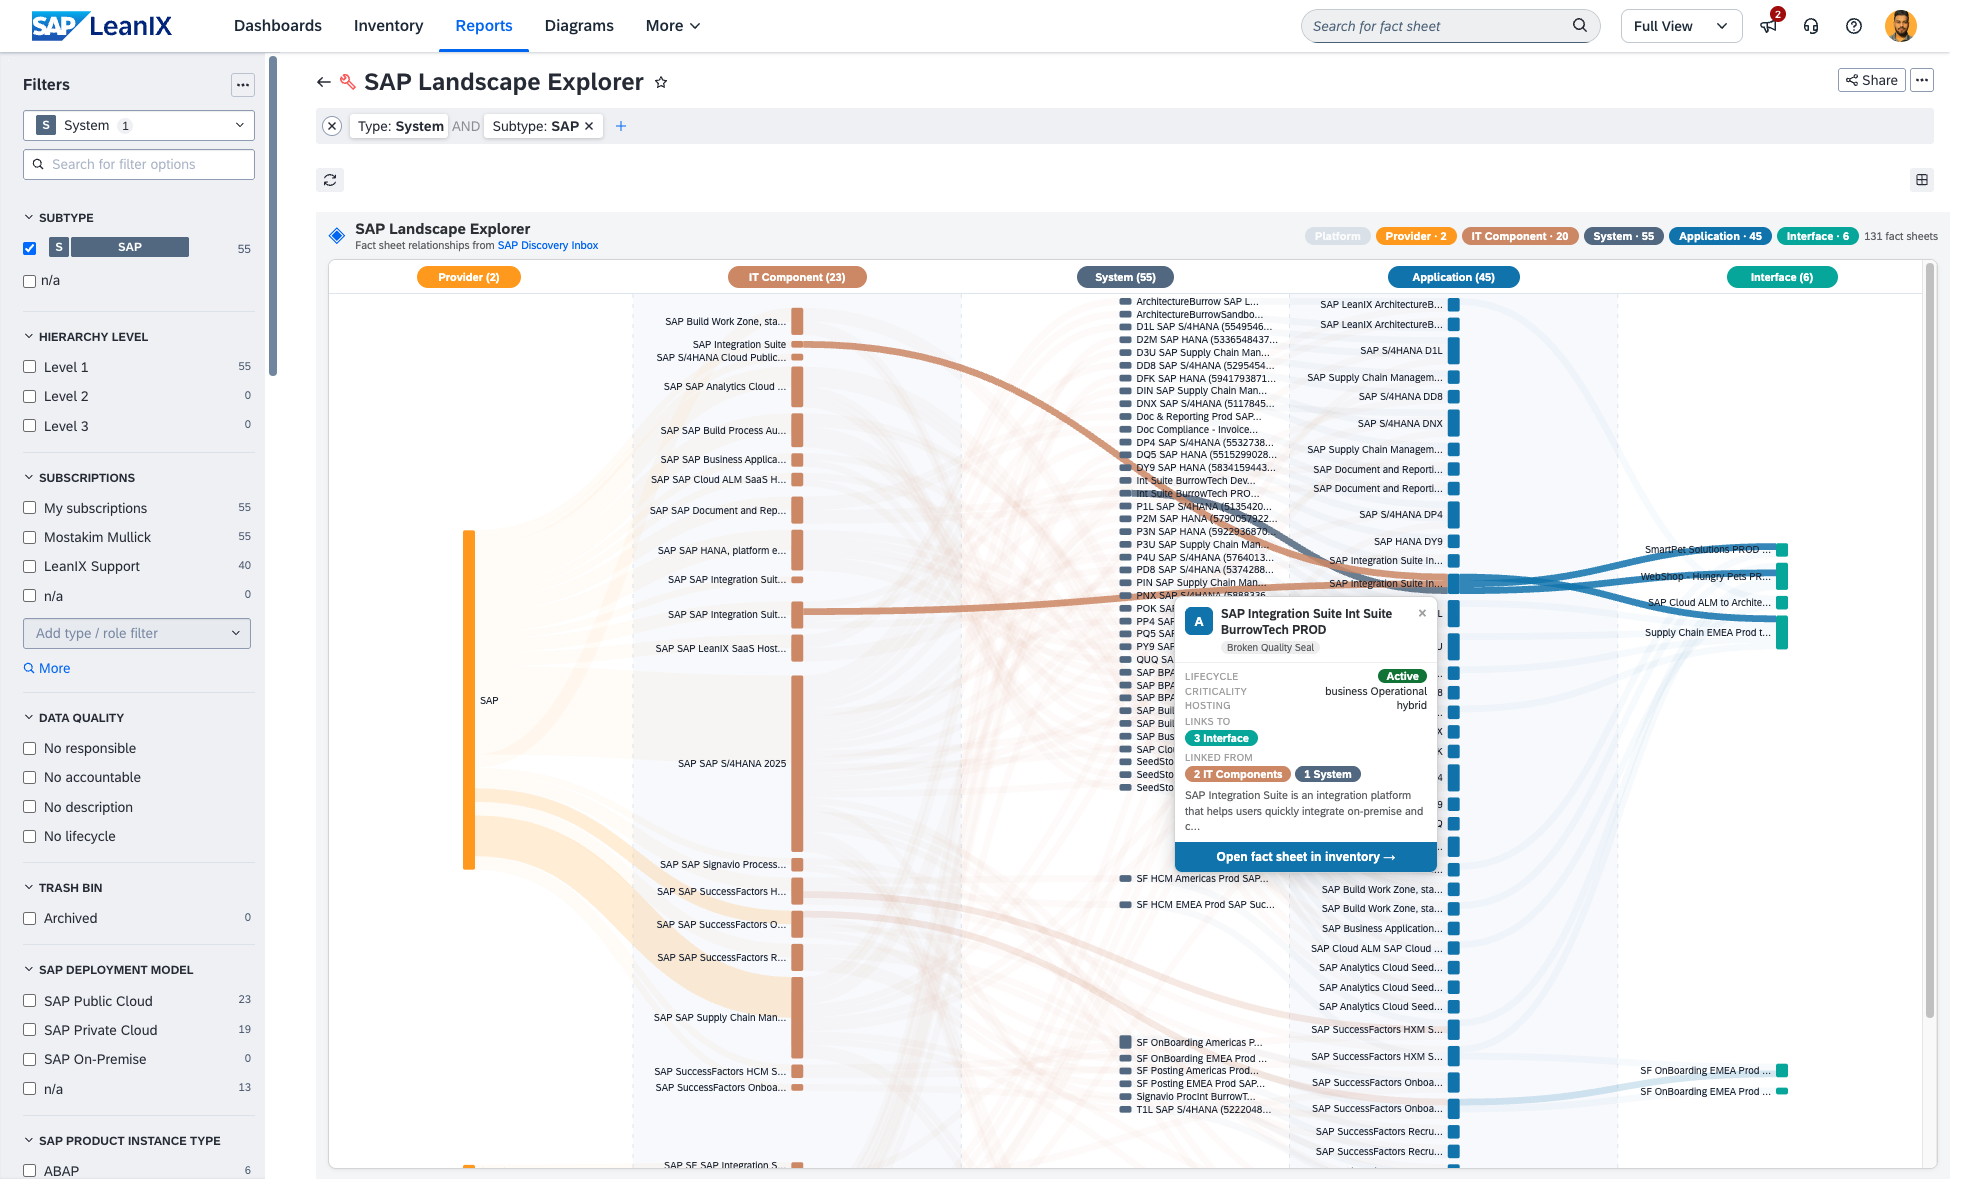Click the More magnifier icon in Subscriptions

coord(29,668)
